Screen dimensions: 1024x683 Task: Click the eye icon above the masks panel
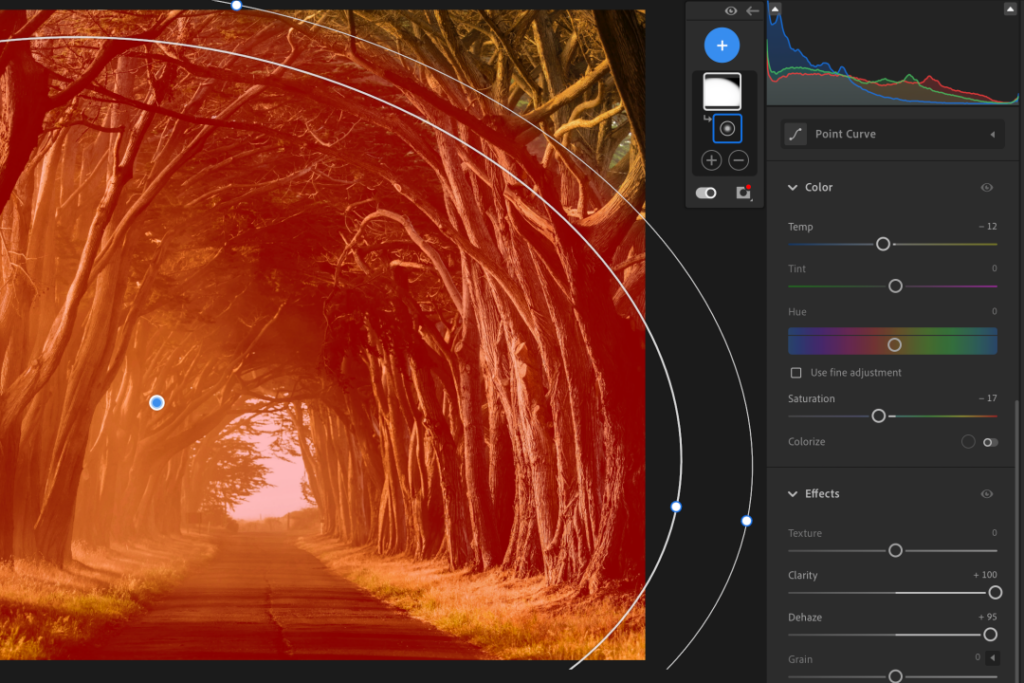(729, 10)
